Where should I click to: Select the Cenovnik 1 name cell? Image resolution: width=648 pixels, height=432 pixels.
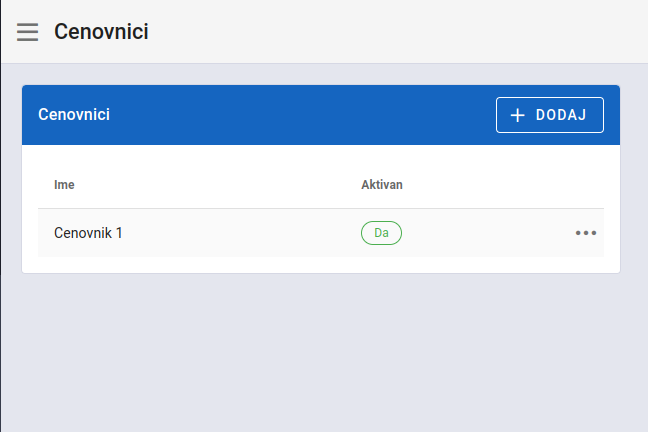88,233
